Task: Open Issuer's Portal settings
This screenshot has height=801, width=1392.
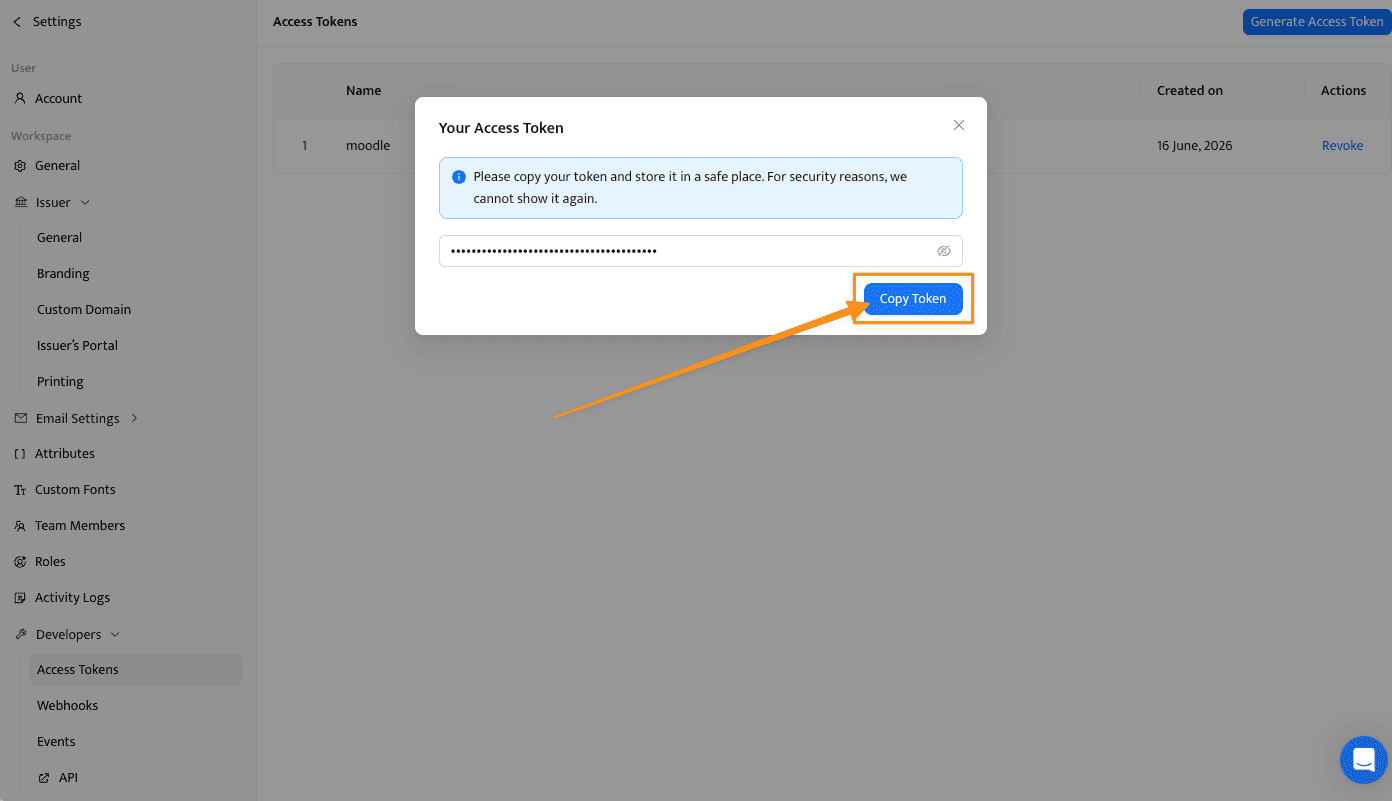Action: (77, 345)
